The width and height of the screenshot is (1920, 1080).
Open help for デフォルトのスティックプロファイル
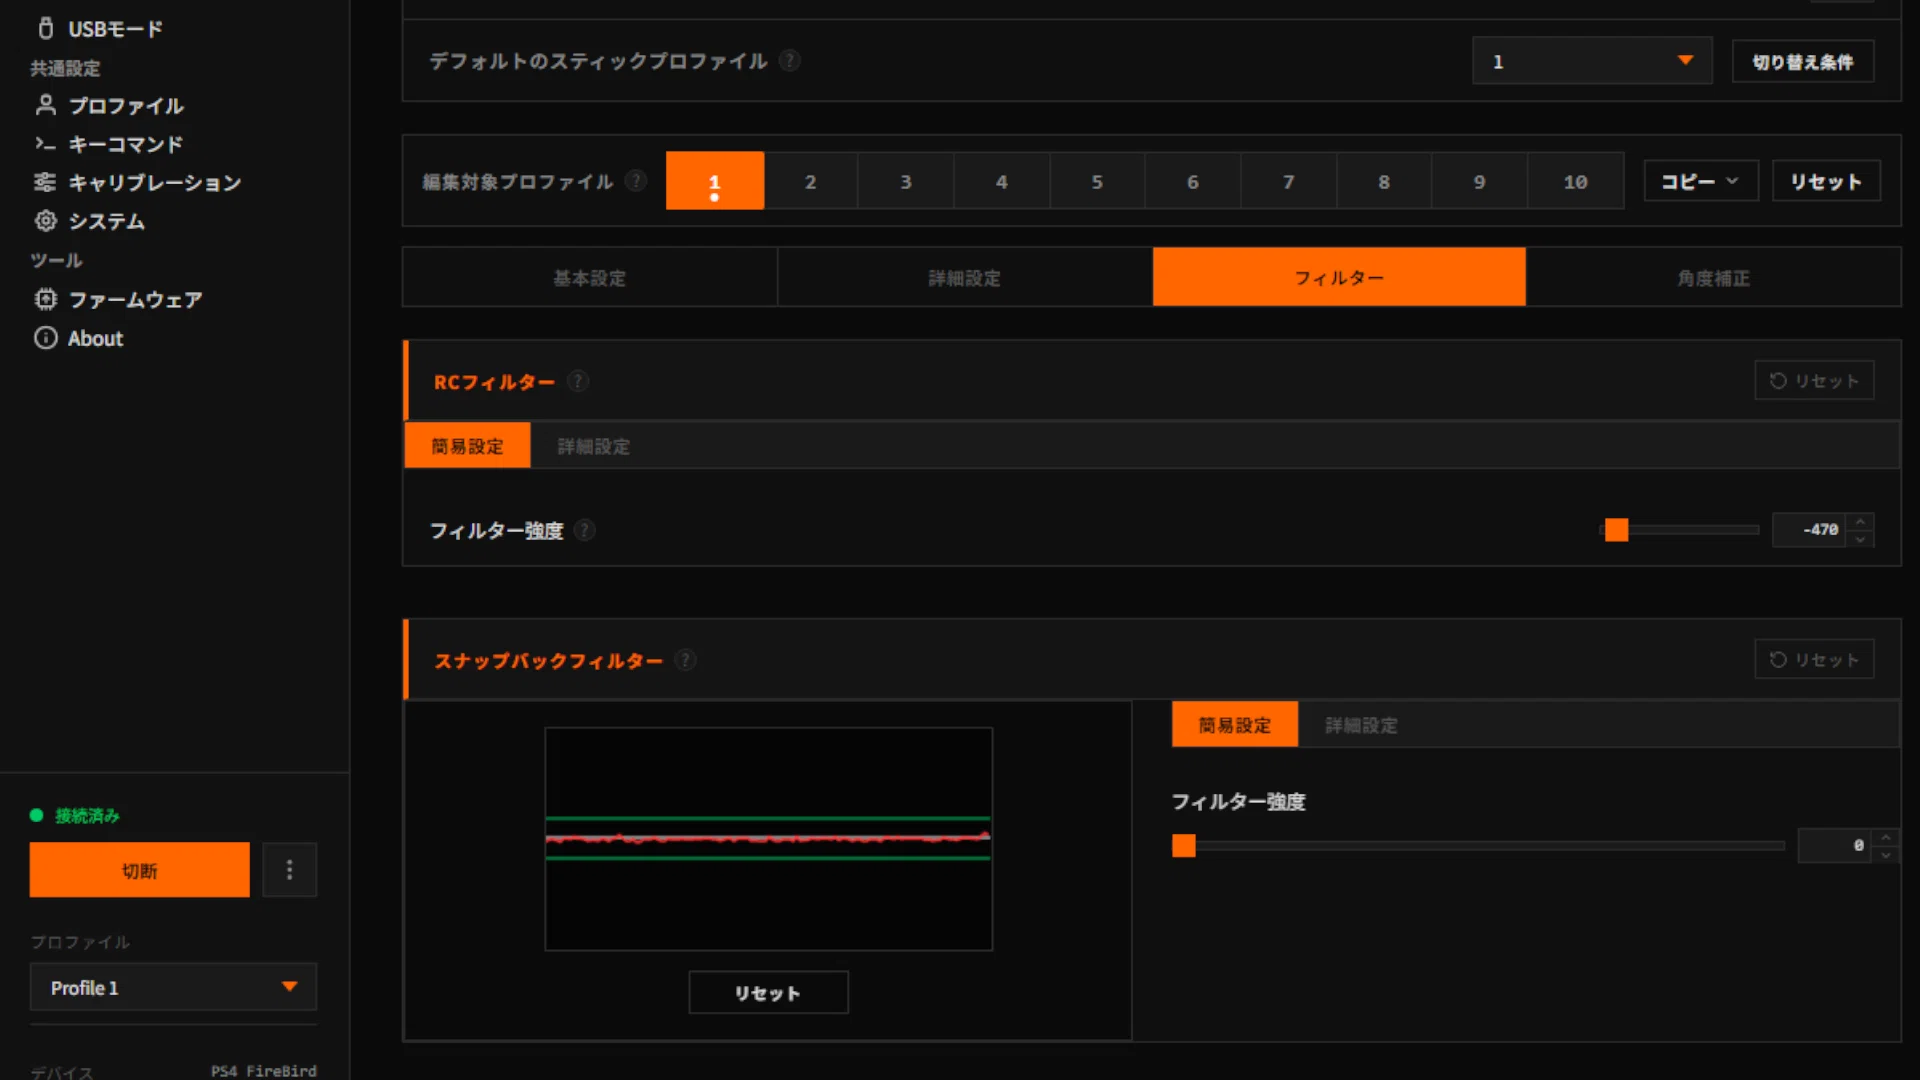tap(789, 60)
